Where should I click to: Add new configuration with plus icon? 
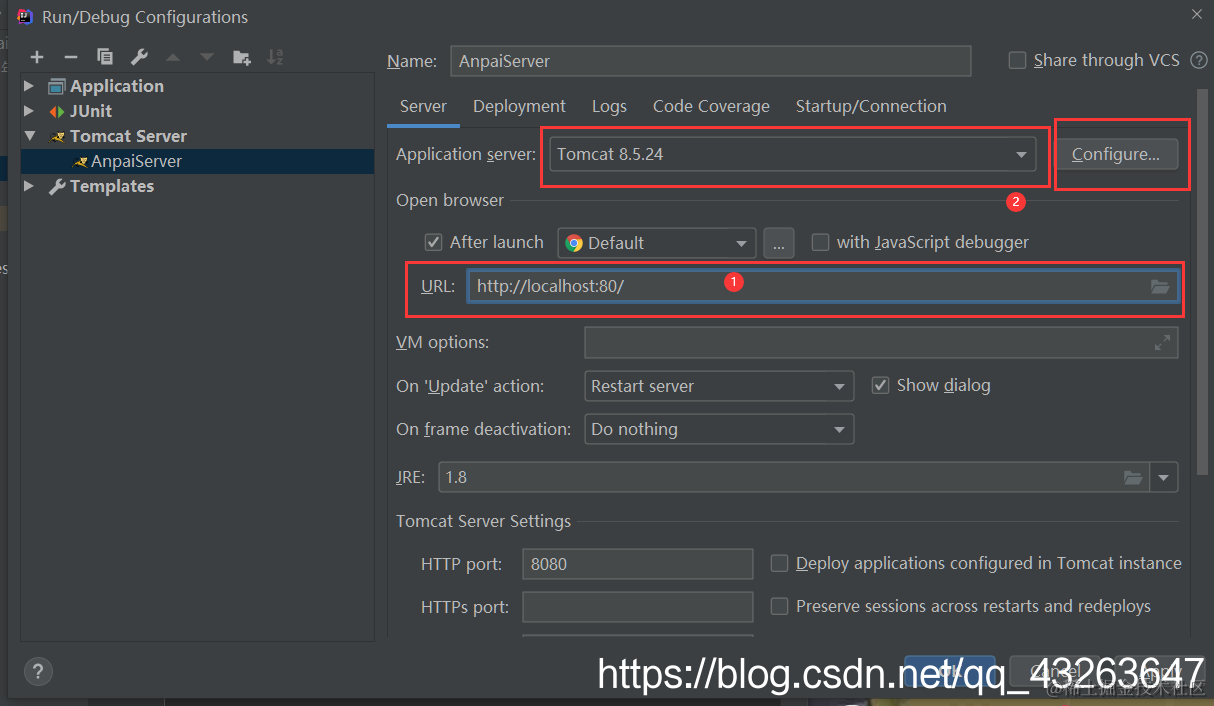pos(37,57)
